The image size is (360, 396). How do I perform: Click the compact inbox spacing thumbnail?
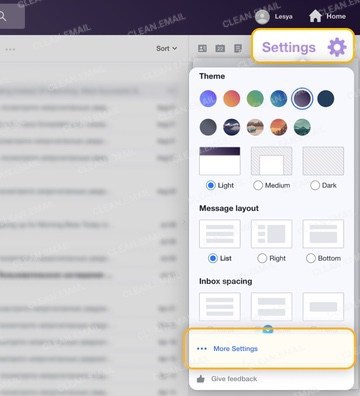tap(220, 307)
